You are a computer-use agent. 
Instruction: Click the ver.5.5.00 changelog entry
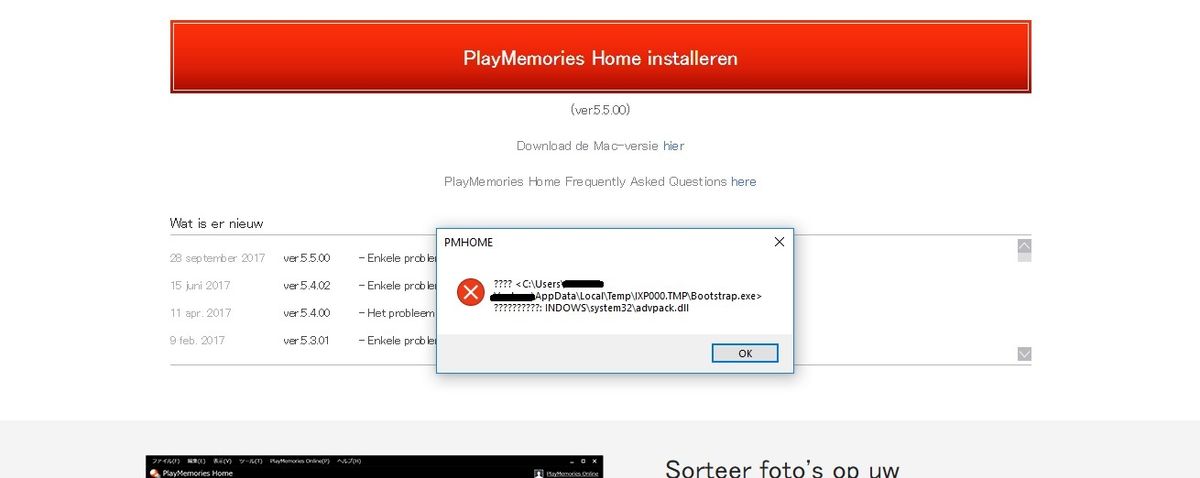pos(306,258)
